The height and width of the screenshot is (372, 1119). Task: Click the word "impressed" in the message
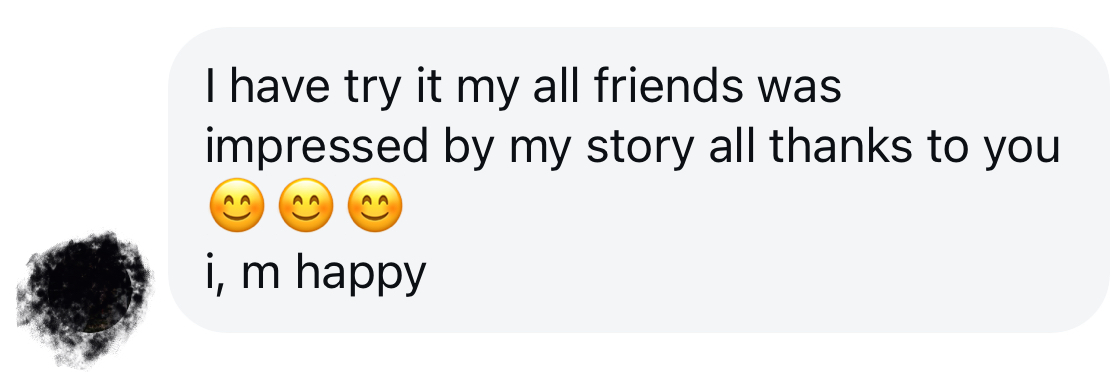pos(317,148)
